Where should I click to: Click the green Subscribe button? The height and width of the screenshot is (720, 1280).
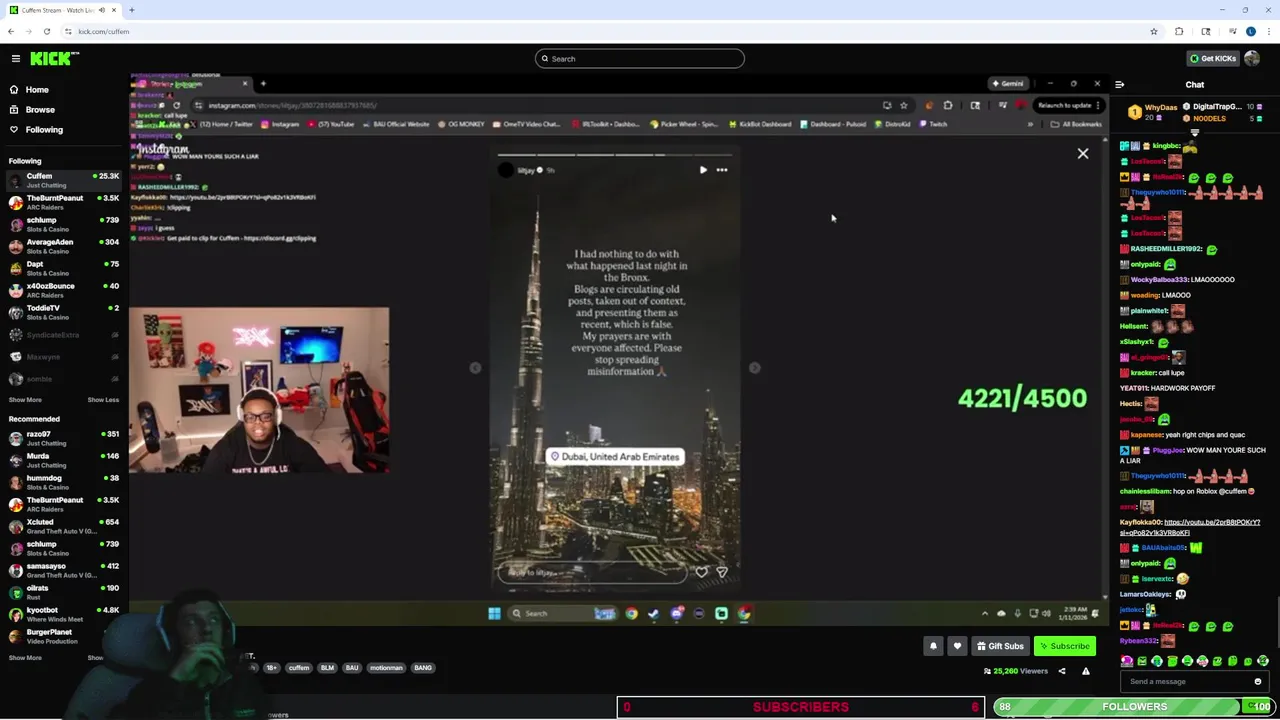coord(1064,646)
